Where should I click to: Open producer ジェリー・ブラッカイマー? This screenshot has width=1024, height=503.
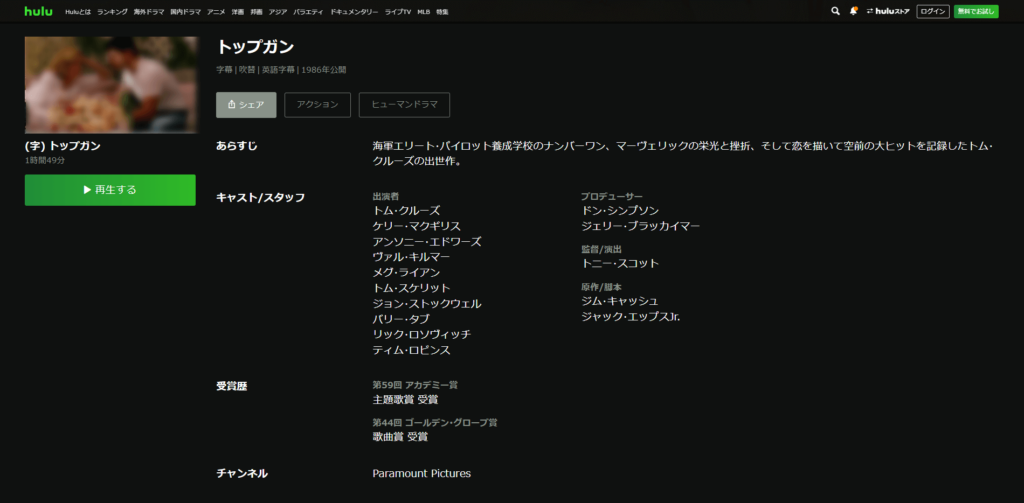pos(641,226)
